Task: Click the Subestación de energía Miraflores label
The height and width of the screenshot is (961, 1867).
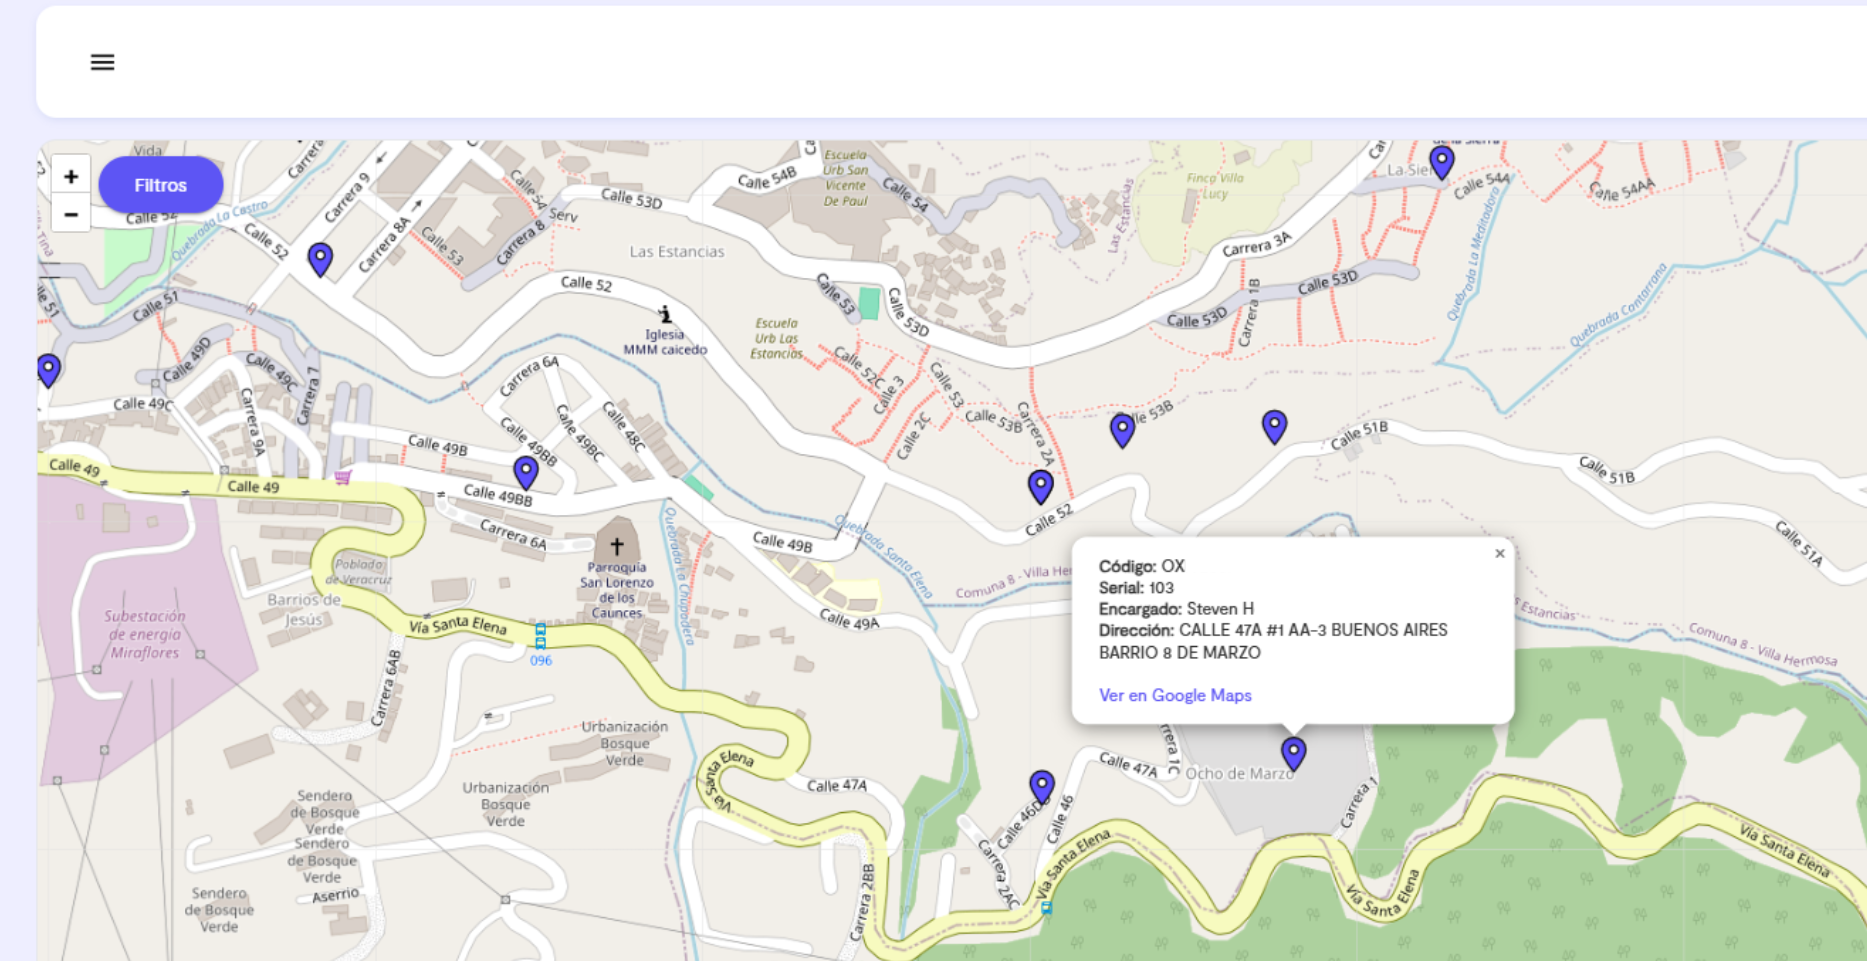Action: [x=145, y=634]
